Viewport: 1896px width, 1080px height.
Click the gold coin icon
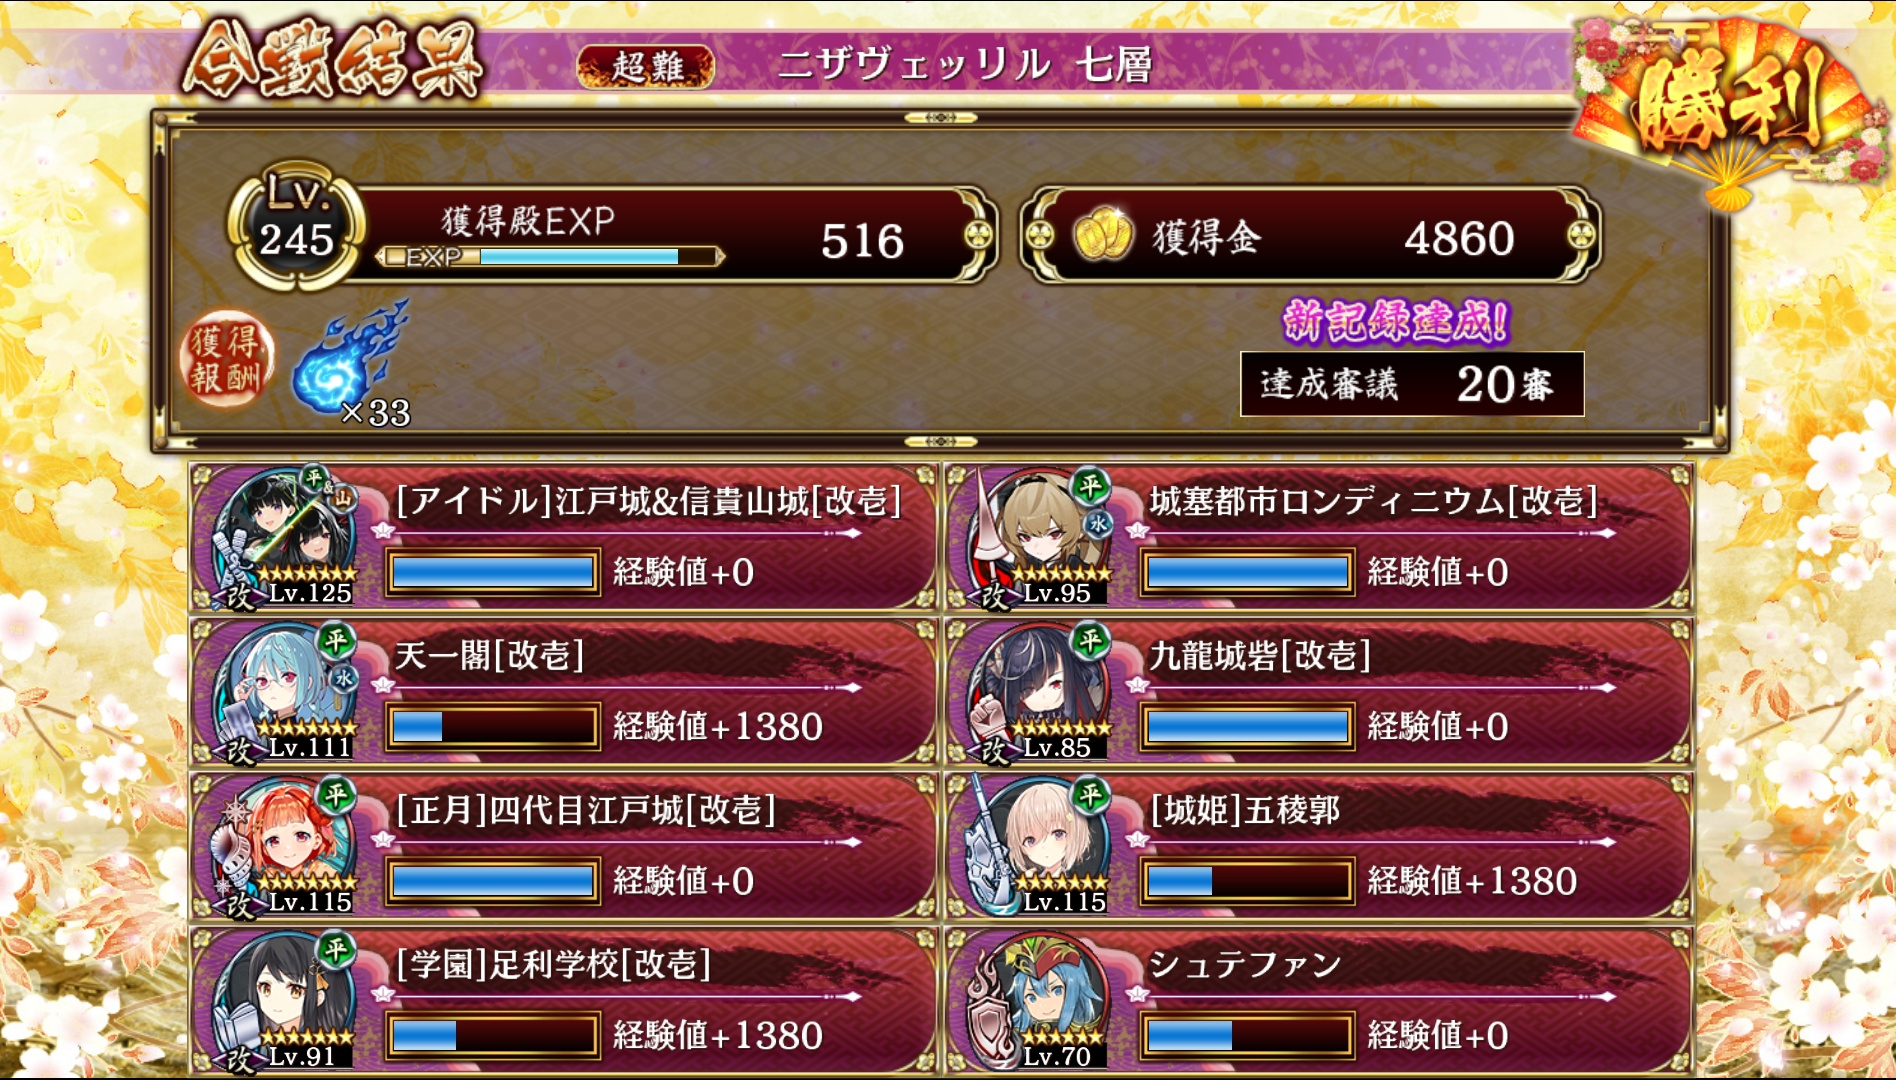(1103, 236)
